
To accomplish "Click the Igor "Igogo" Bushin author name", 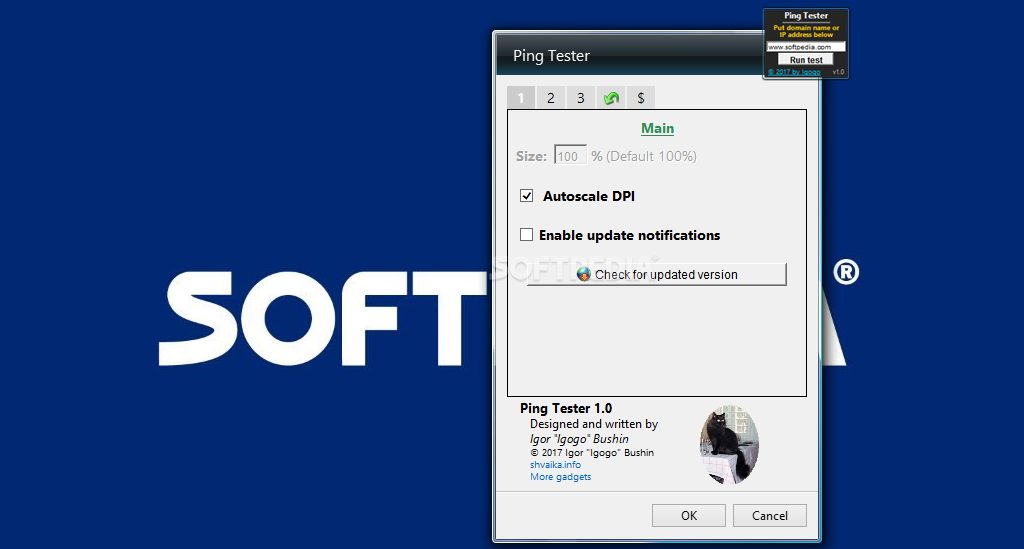I will (x=579, y=439).
